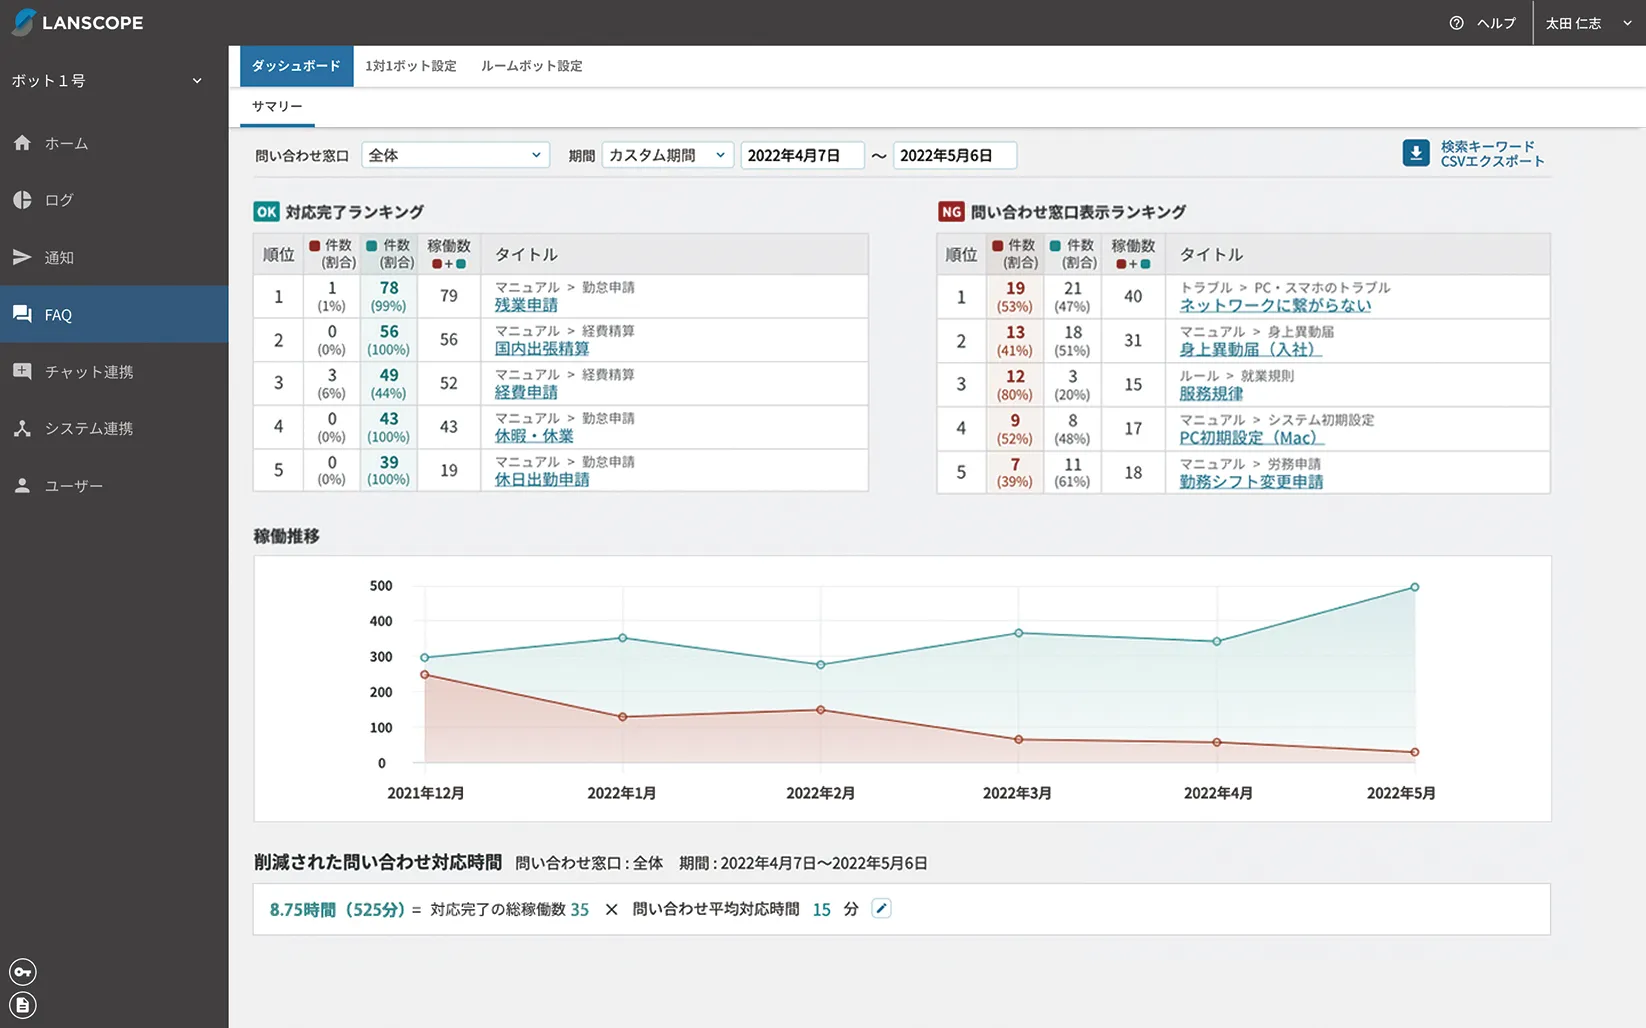
Task: Click the start date field 2022年4月7日
Action: point(802,155)
